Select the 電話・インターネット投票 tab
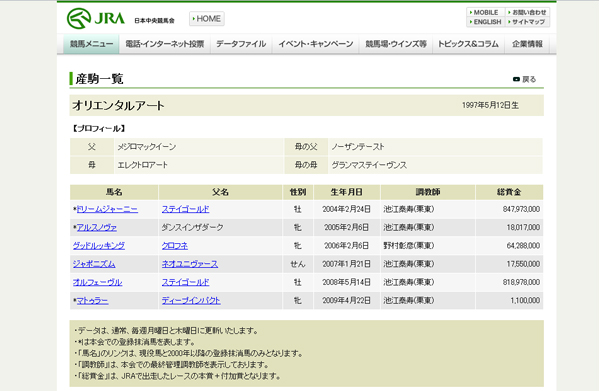 pos(165,44)
